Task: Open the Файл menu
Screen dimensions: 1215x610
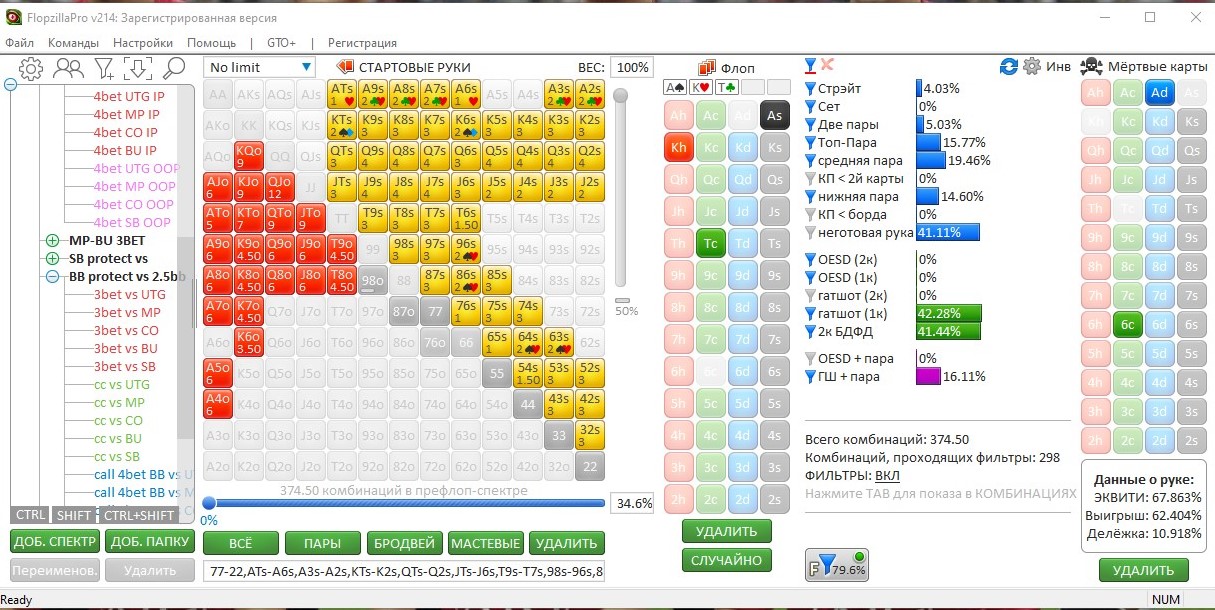Action: [x=20, y=43]
